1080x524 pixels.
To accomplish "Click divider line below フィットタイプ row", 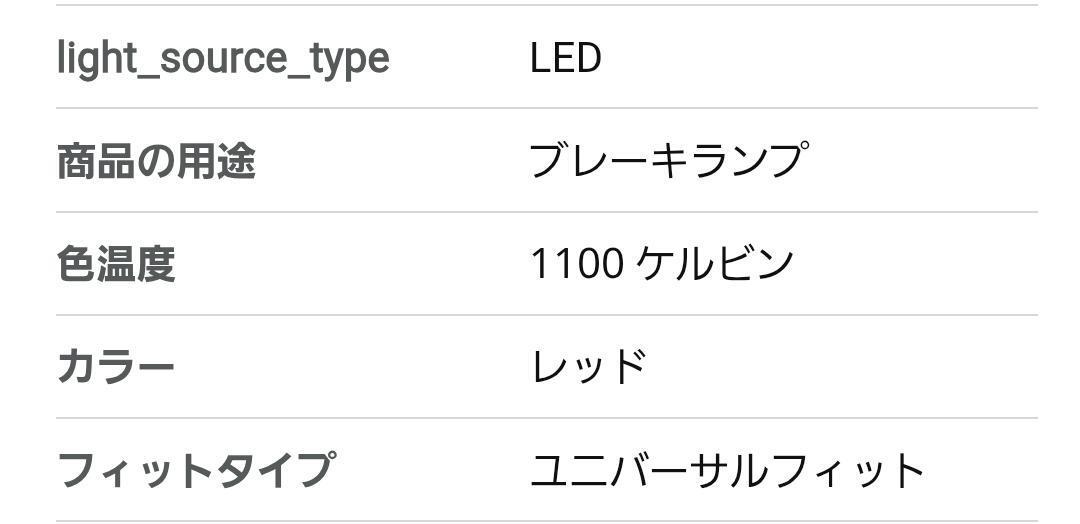I will pyautogui.click(x=546, y=521).
